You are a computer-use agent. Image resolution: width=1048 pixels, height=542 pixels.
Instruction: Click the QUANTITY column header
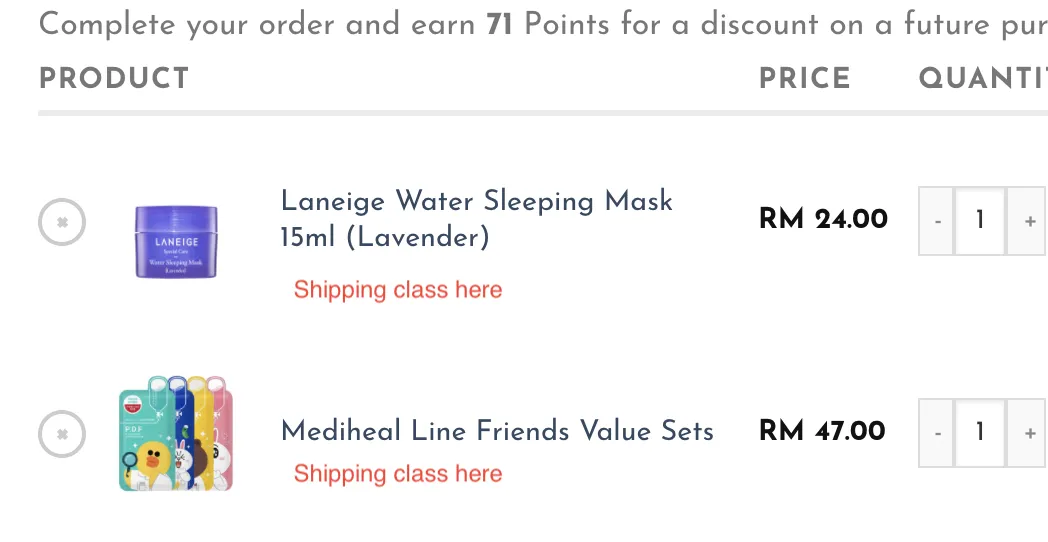tap(982, 79)
